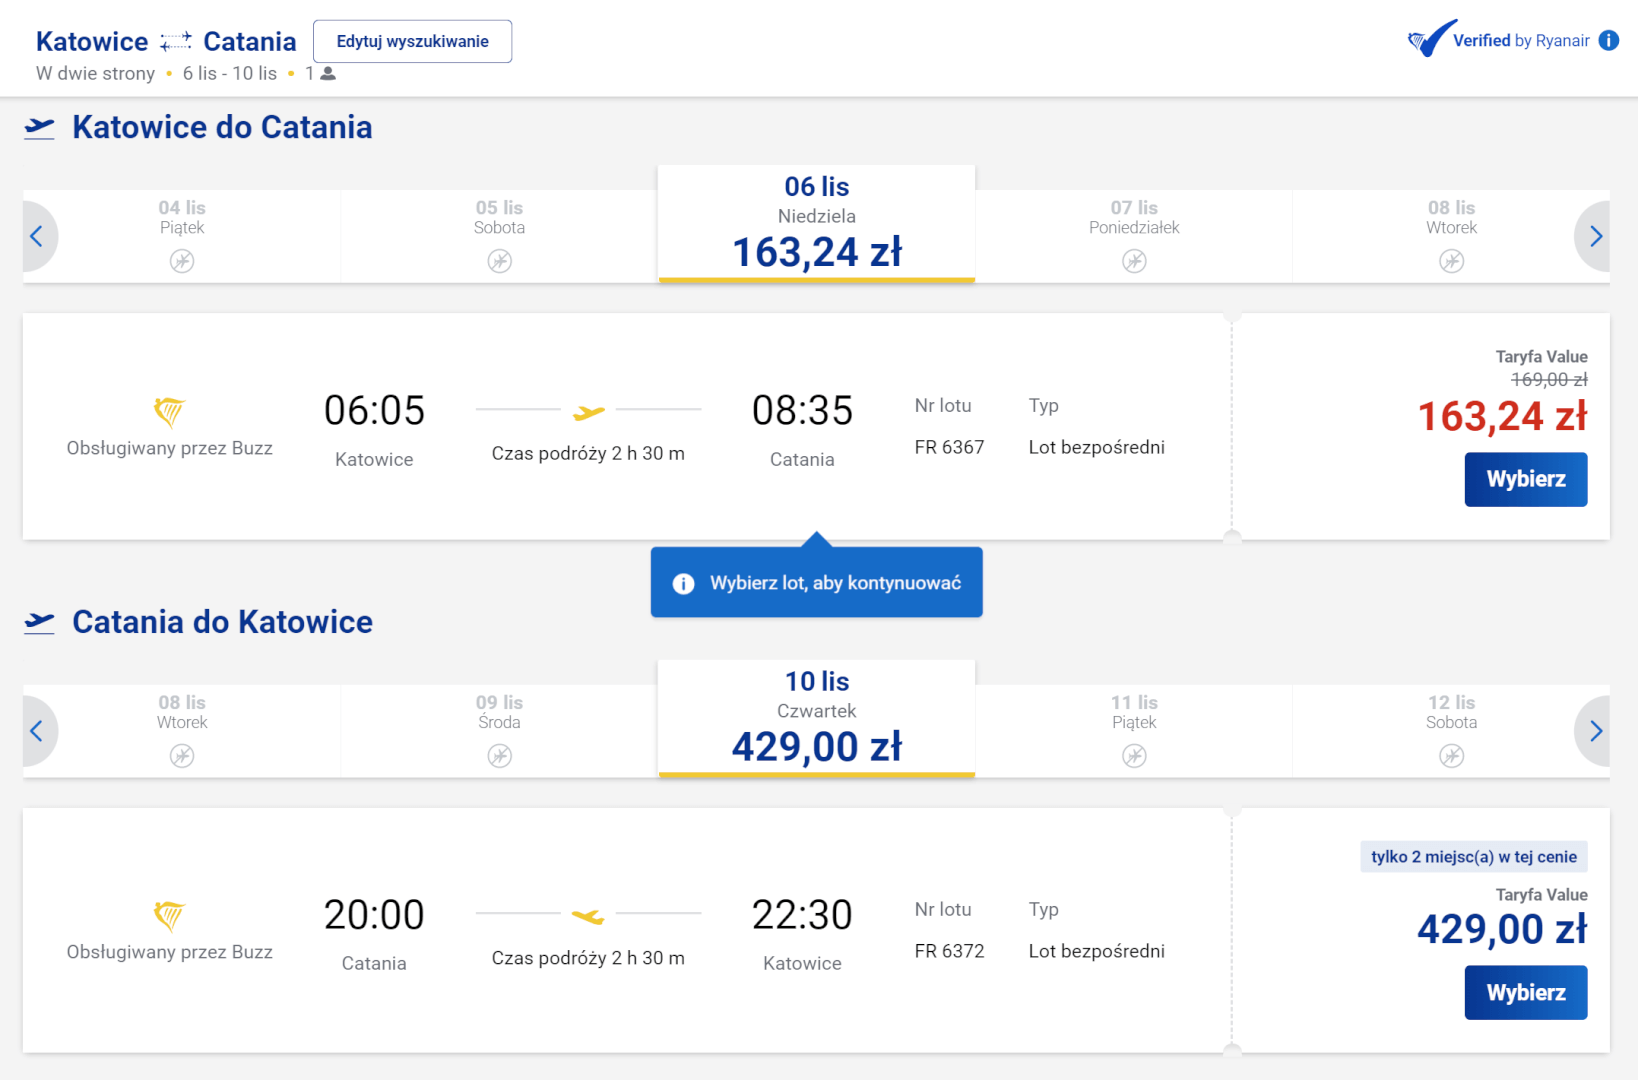Image resolution: width=1638 pixels, height=1080 pixels.
Task: Click Katowice heading in search summary
Action: click(92, 41)
